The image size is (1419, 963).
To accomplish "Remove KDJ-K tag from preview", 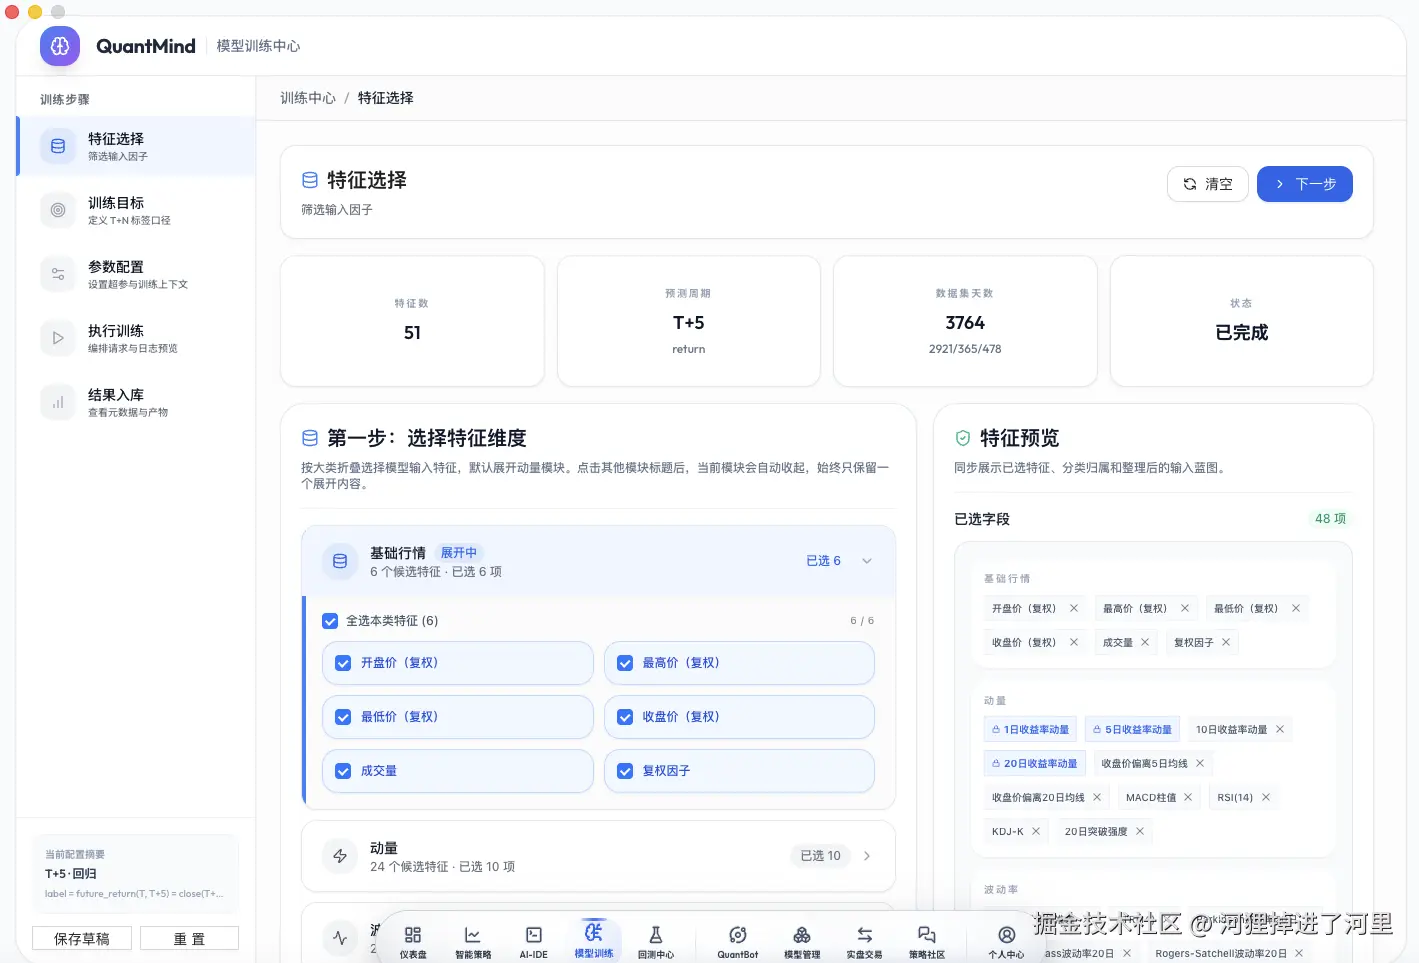I will tap(1036, 832).
